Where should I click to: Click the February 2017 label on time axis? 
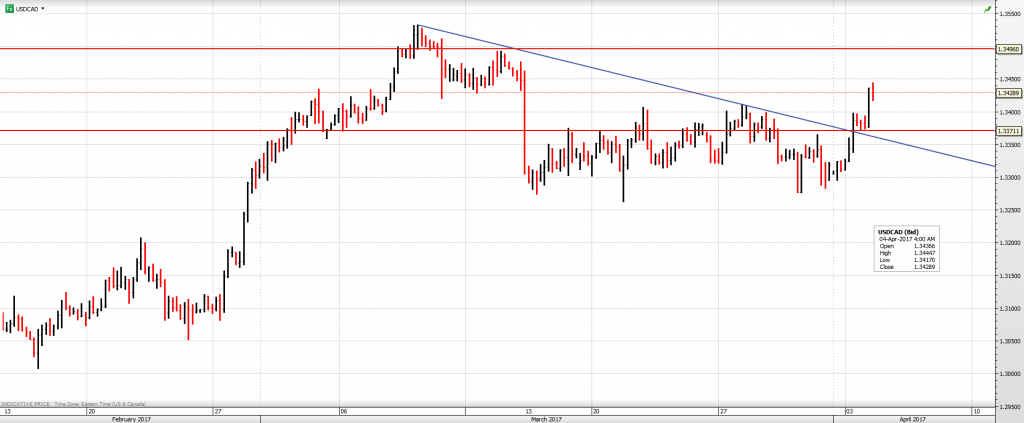(129, 418)
